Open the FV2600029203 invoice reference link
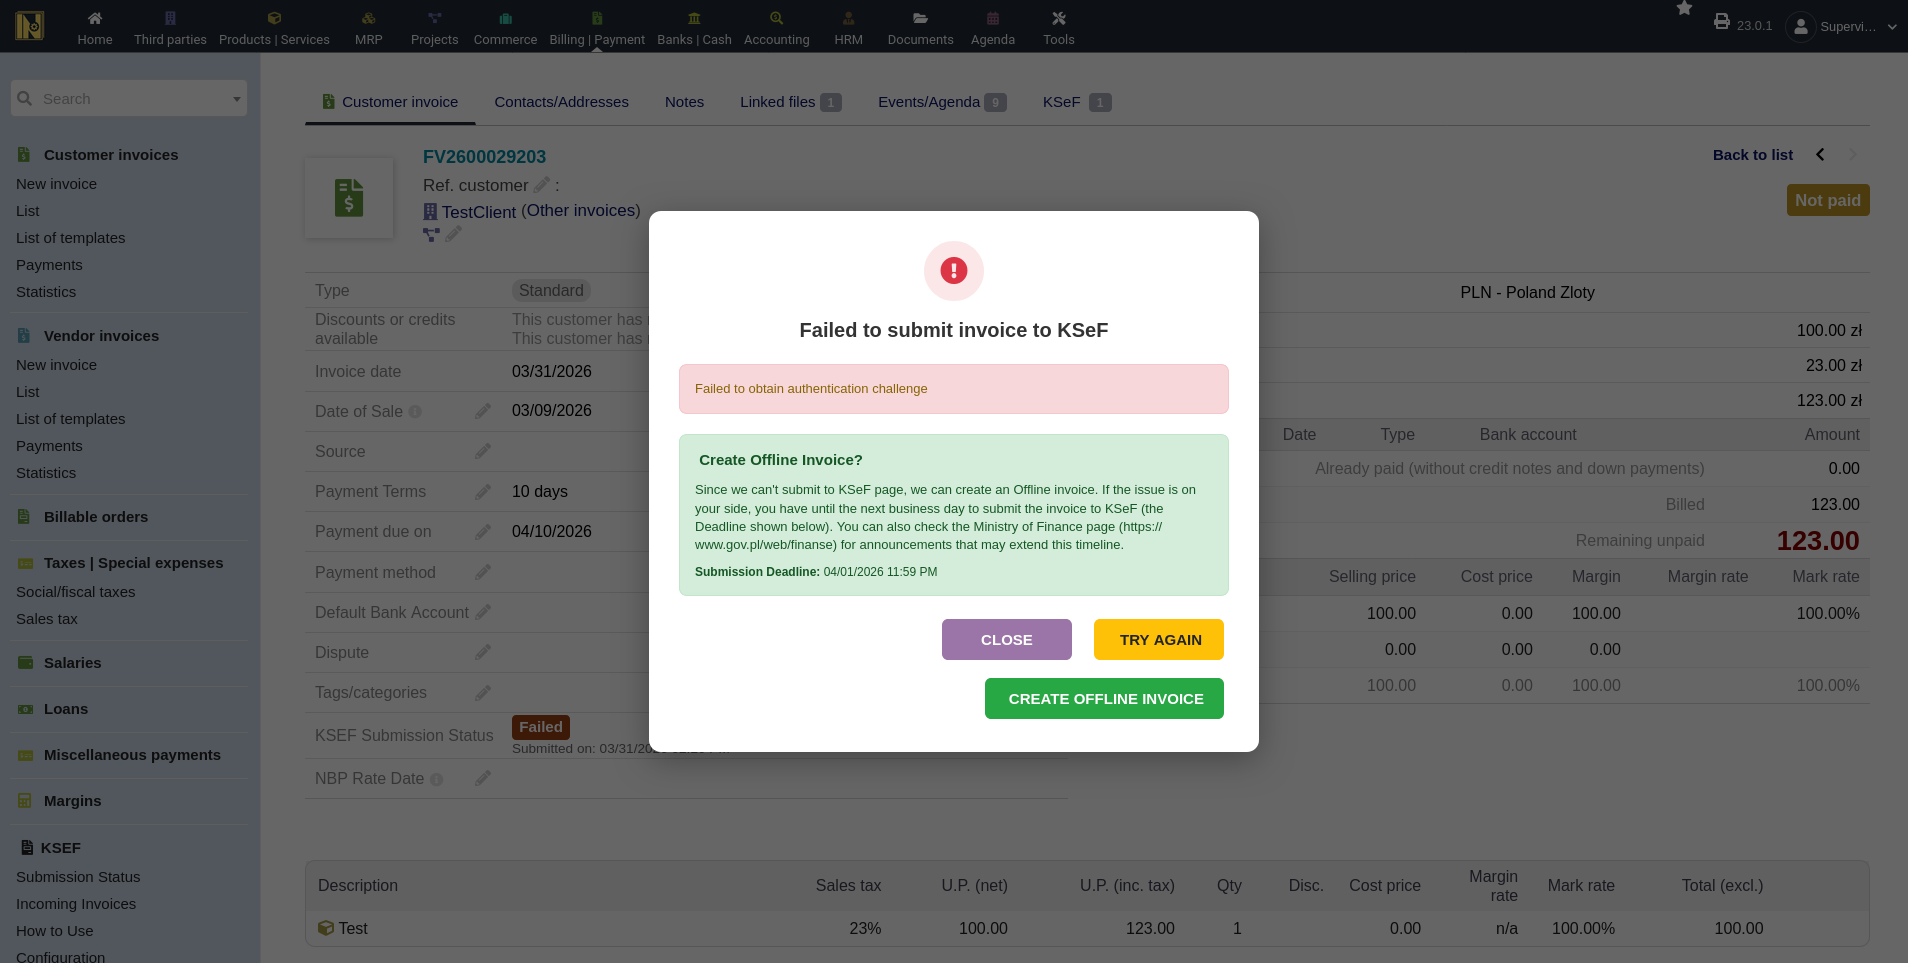The image size is (1908, 963). coord(484,157)
